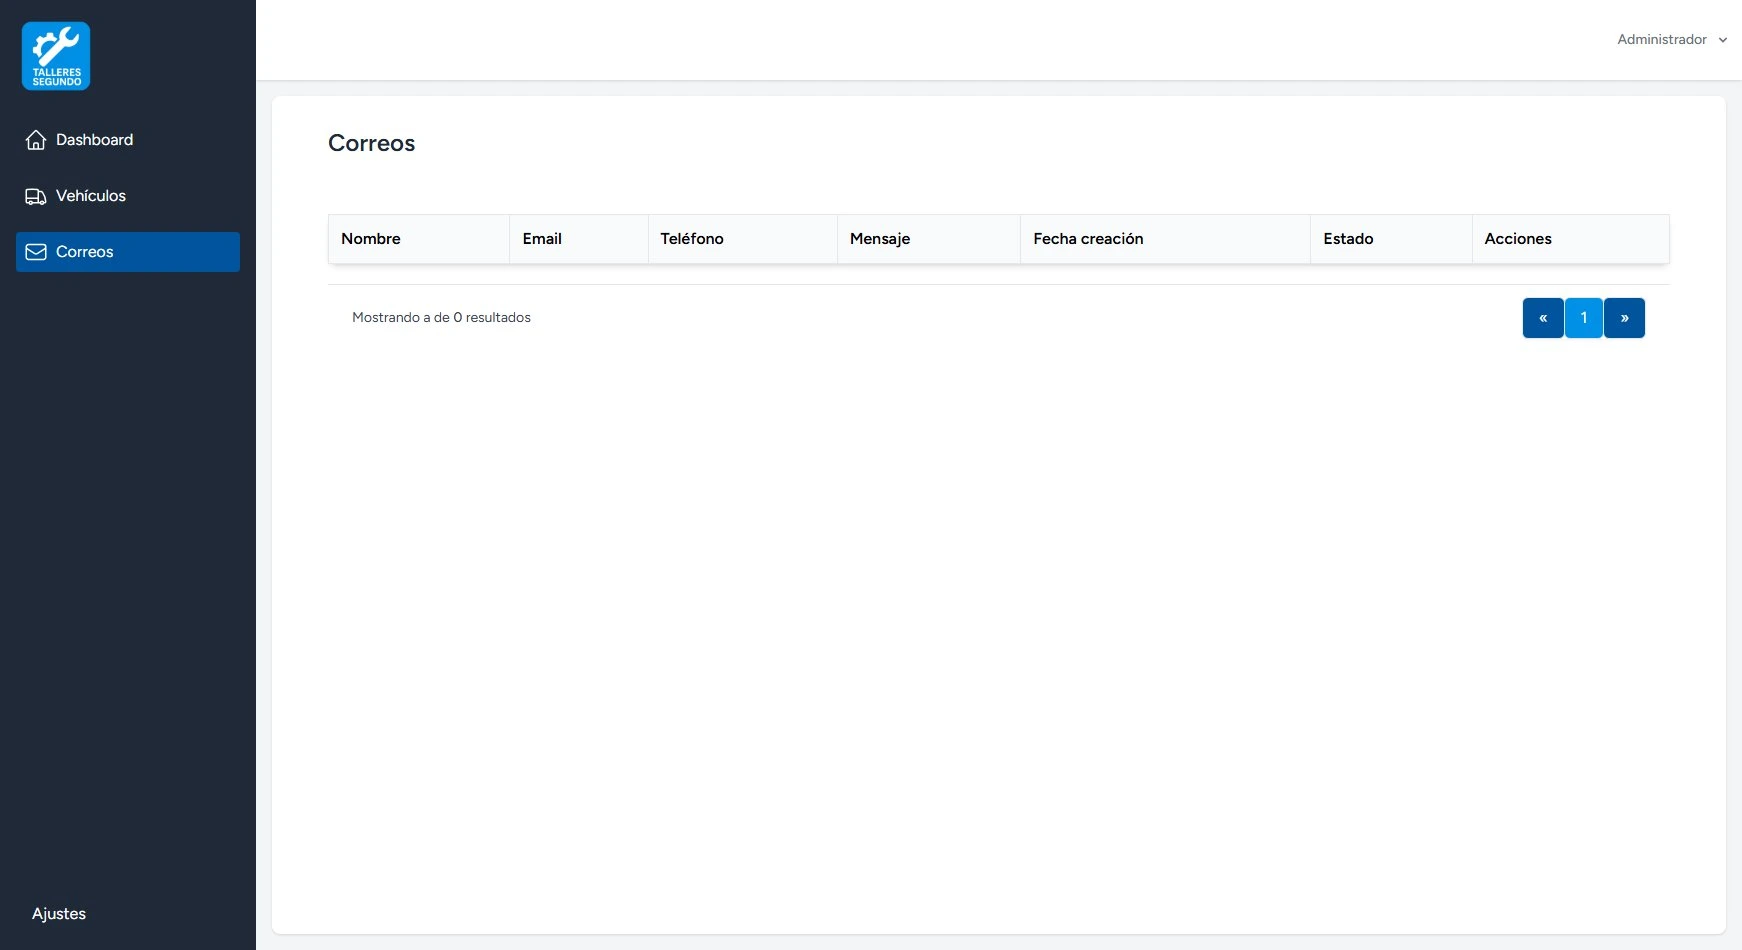Expand the Administrador dropdown chevron
The height and width of the screenshot is (950, 1742).
[x=1723, y=40]
